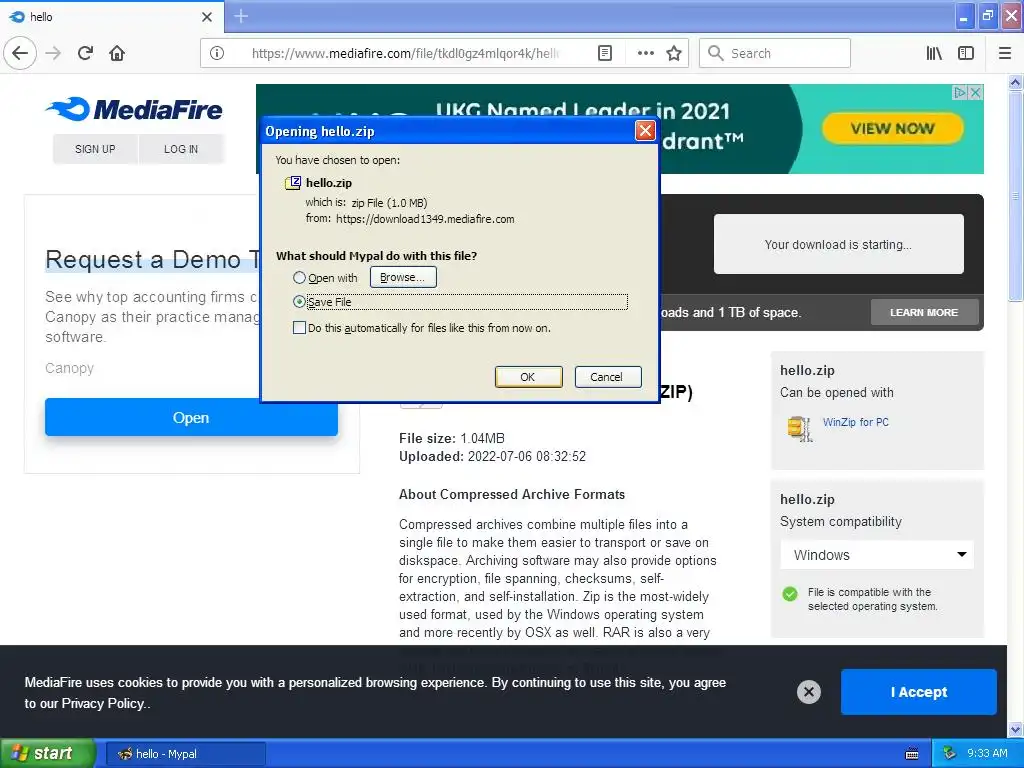Click the Canopy advertiser text
1024x768 pixels.
[69, 368]
